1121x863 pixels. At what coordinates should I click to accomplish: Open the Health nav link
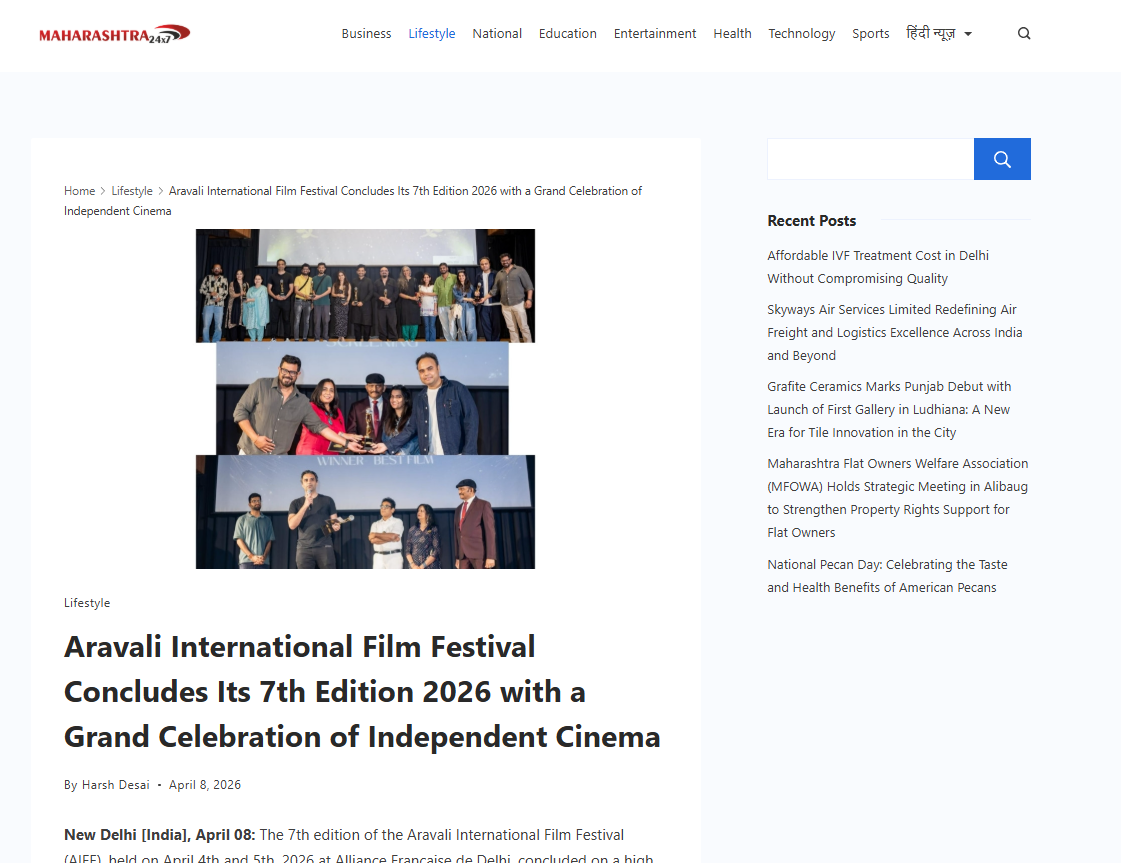tap(732, 34)
